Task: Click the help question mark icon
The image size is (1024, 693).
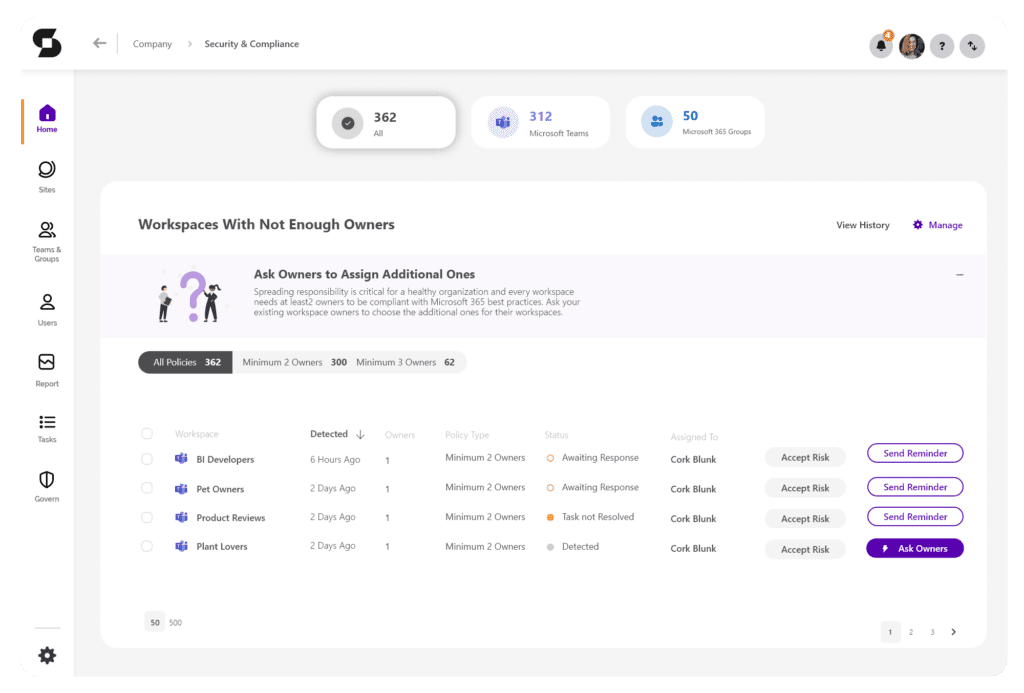Action: (941, 45)
